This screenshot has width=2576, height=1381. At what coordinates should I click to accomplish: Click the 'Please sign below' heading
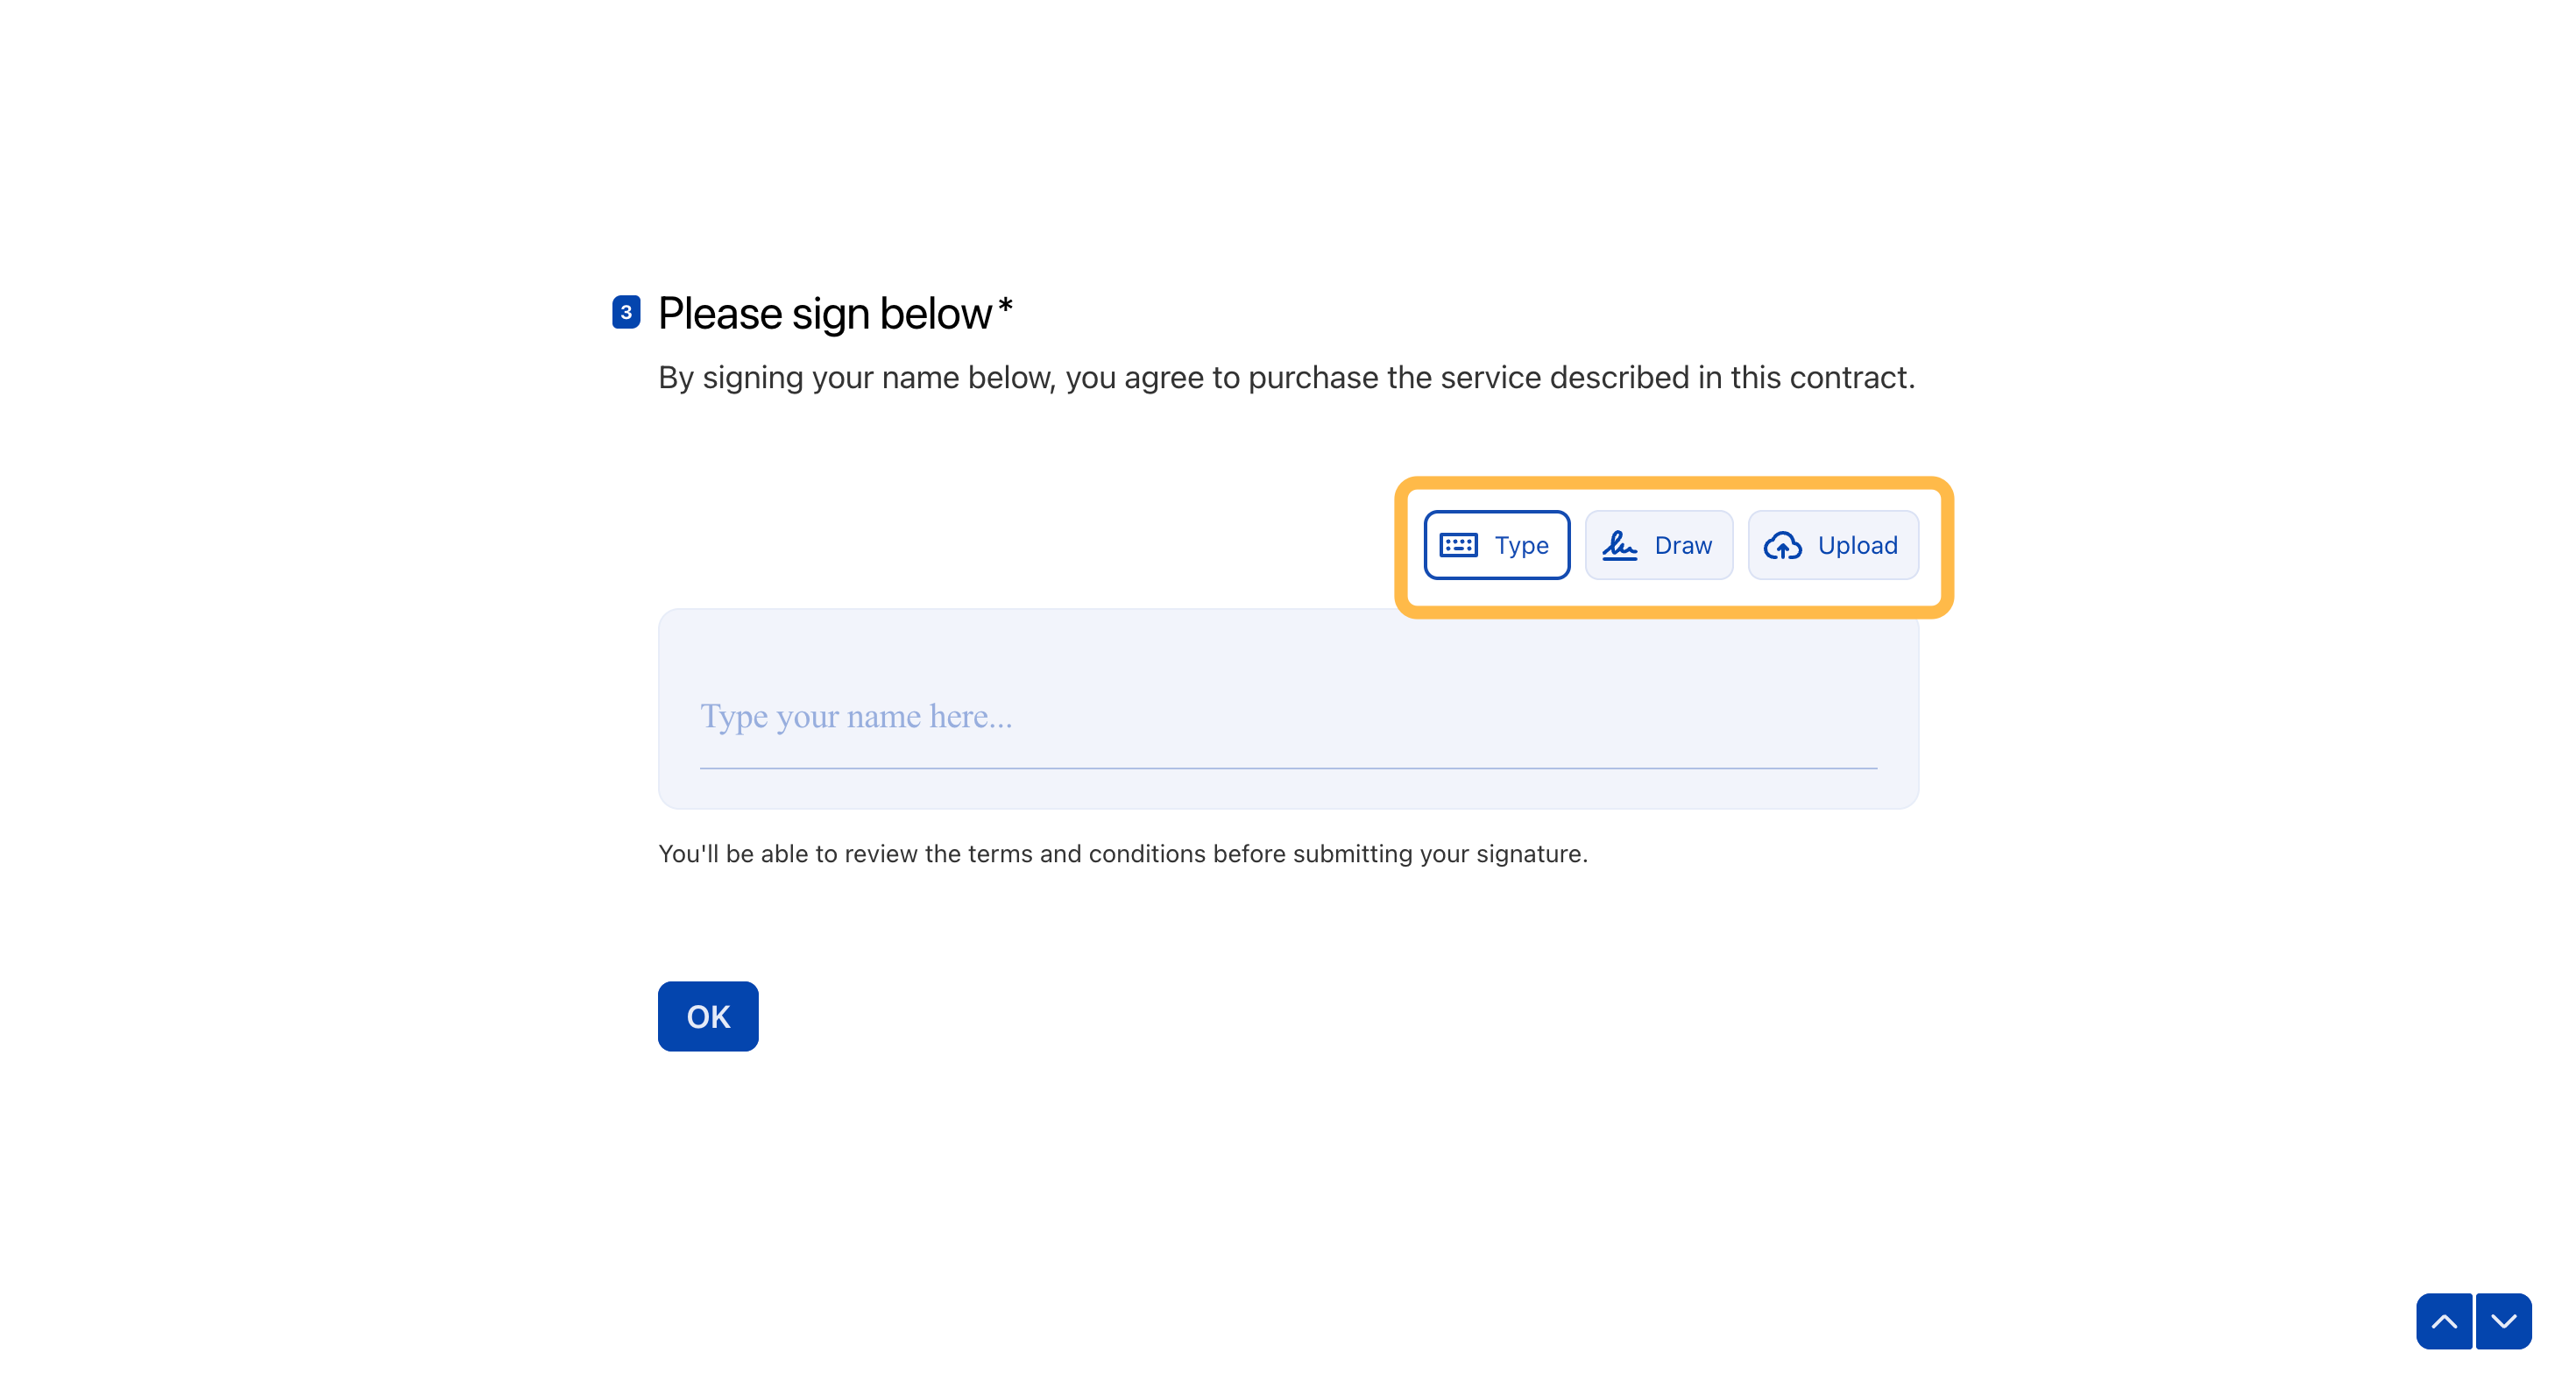tap(824, 314)
